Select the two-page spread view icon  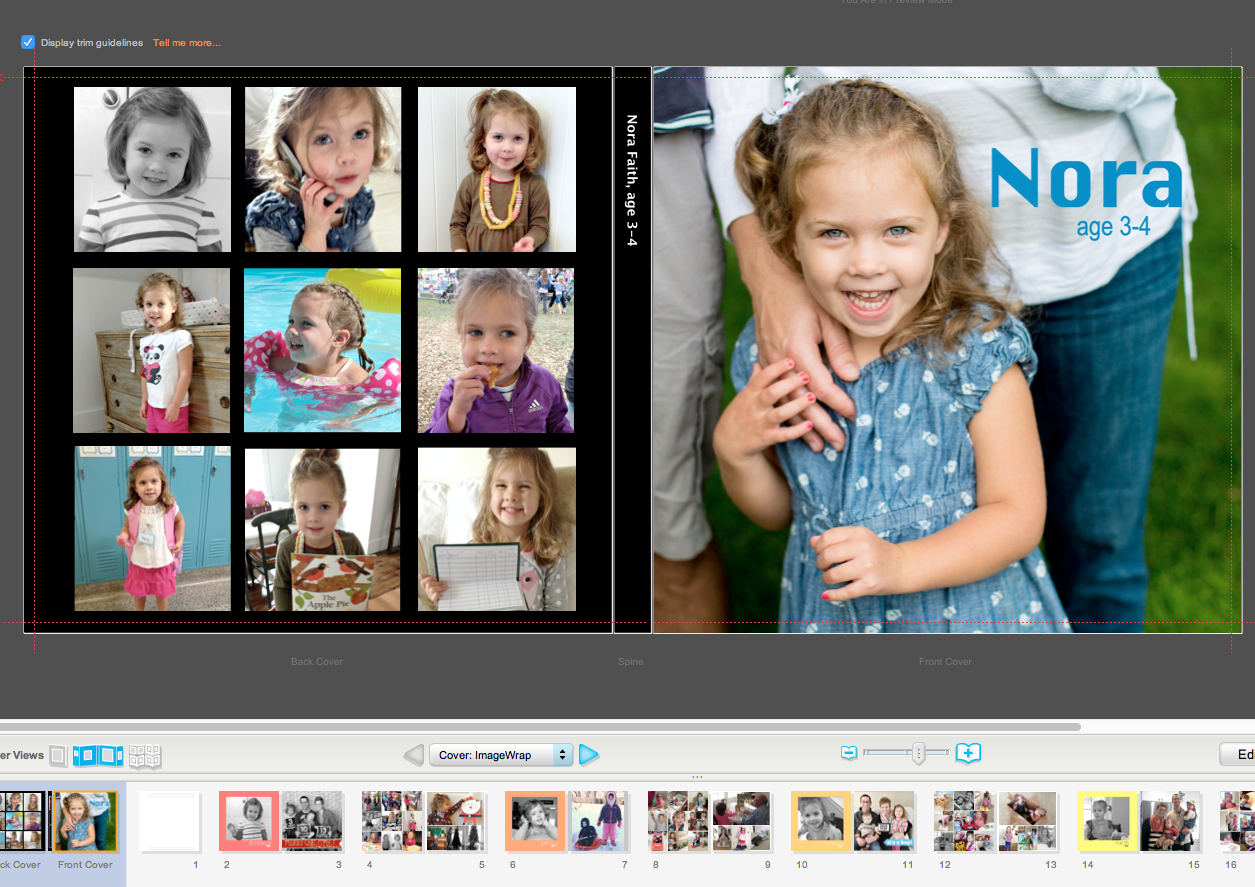[97, 755]
